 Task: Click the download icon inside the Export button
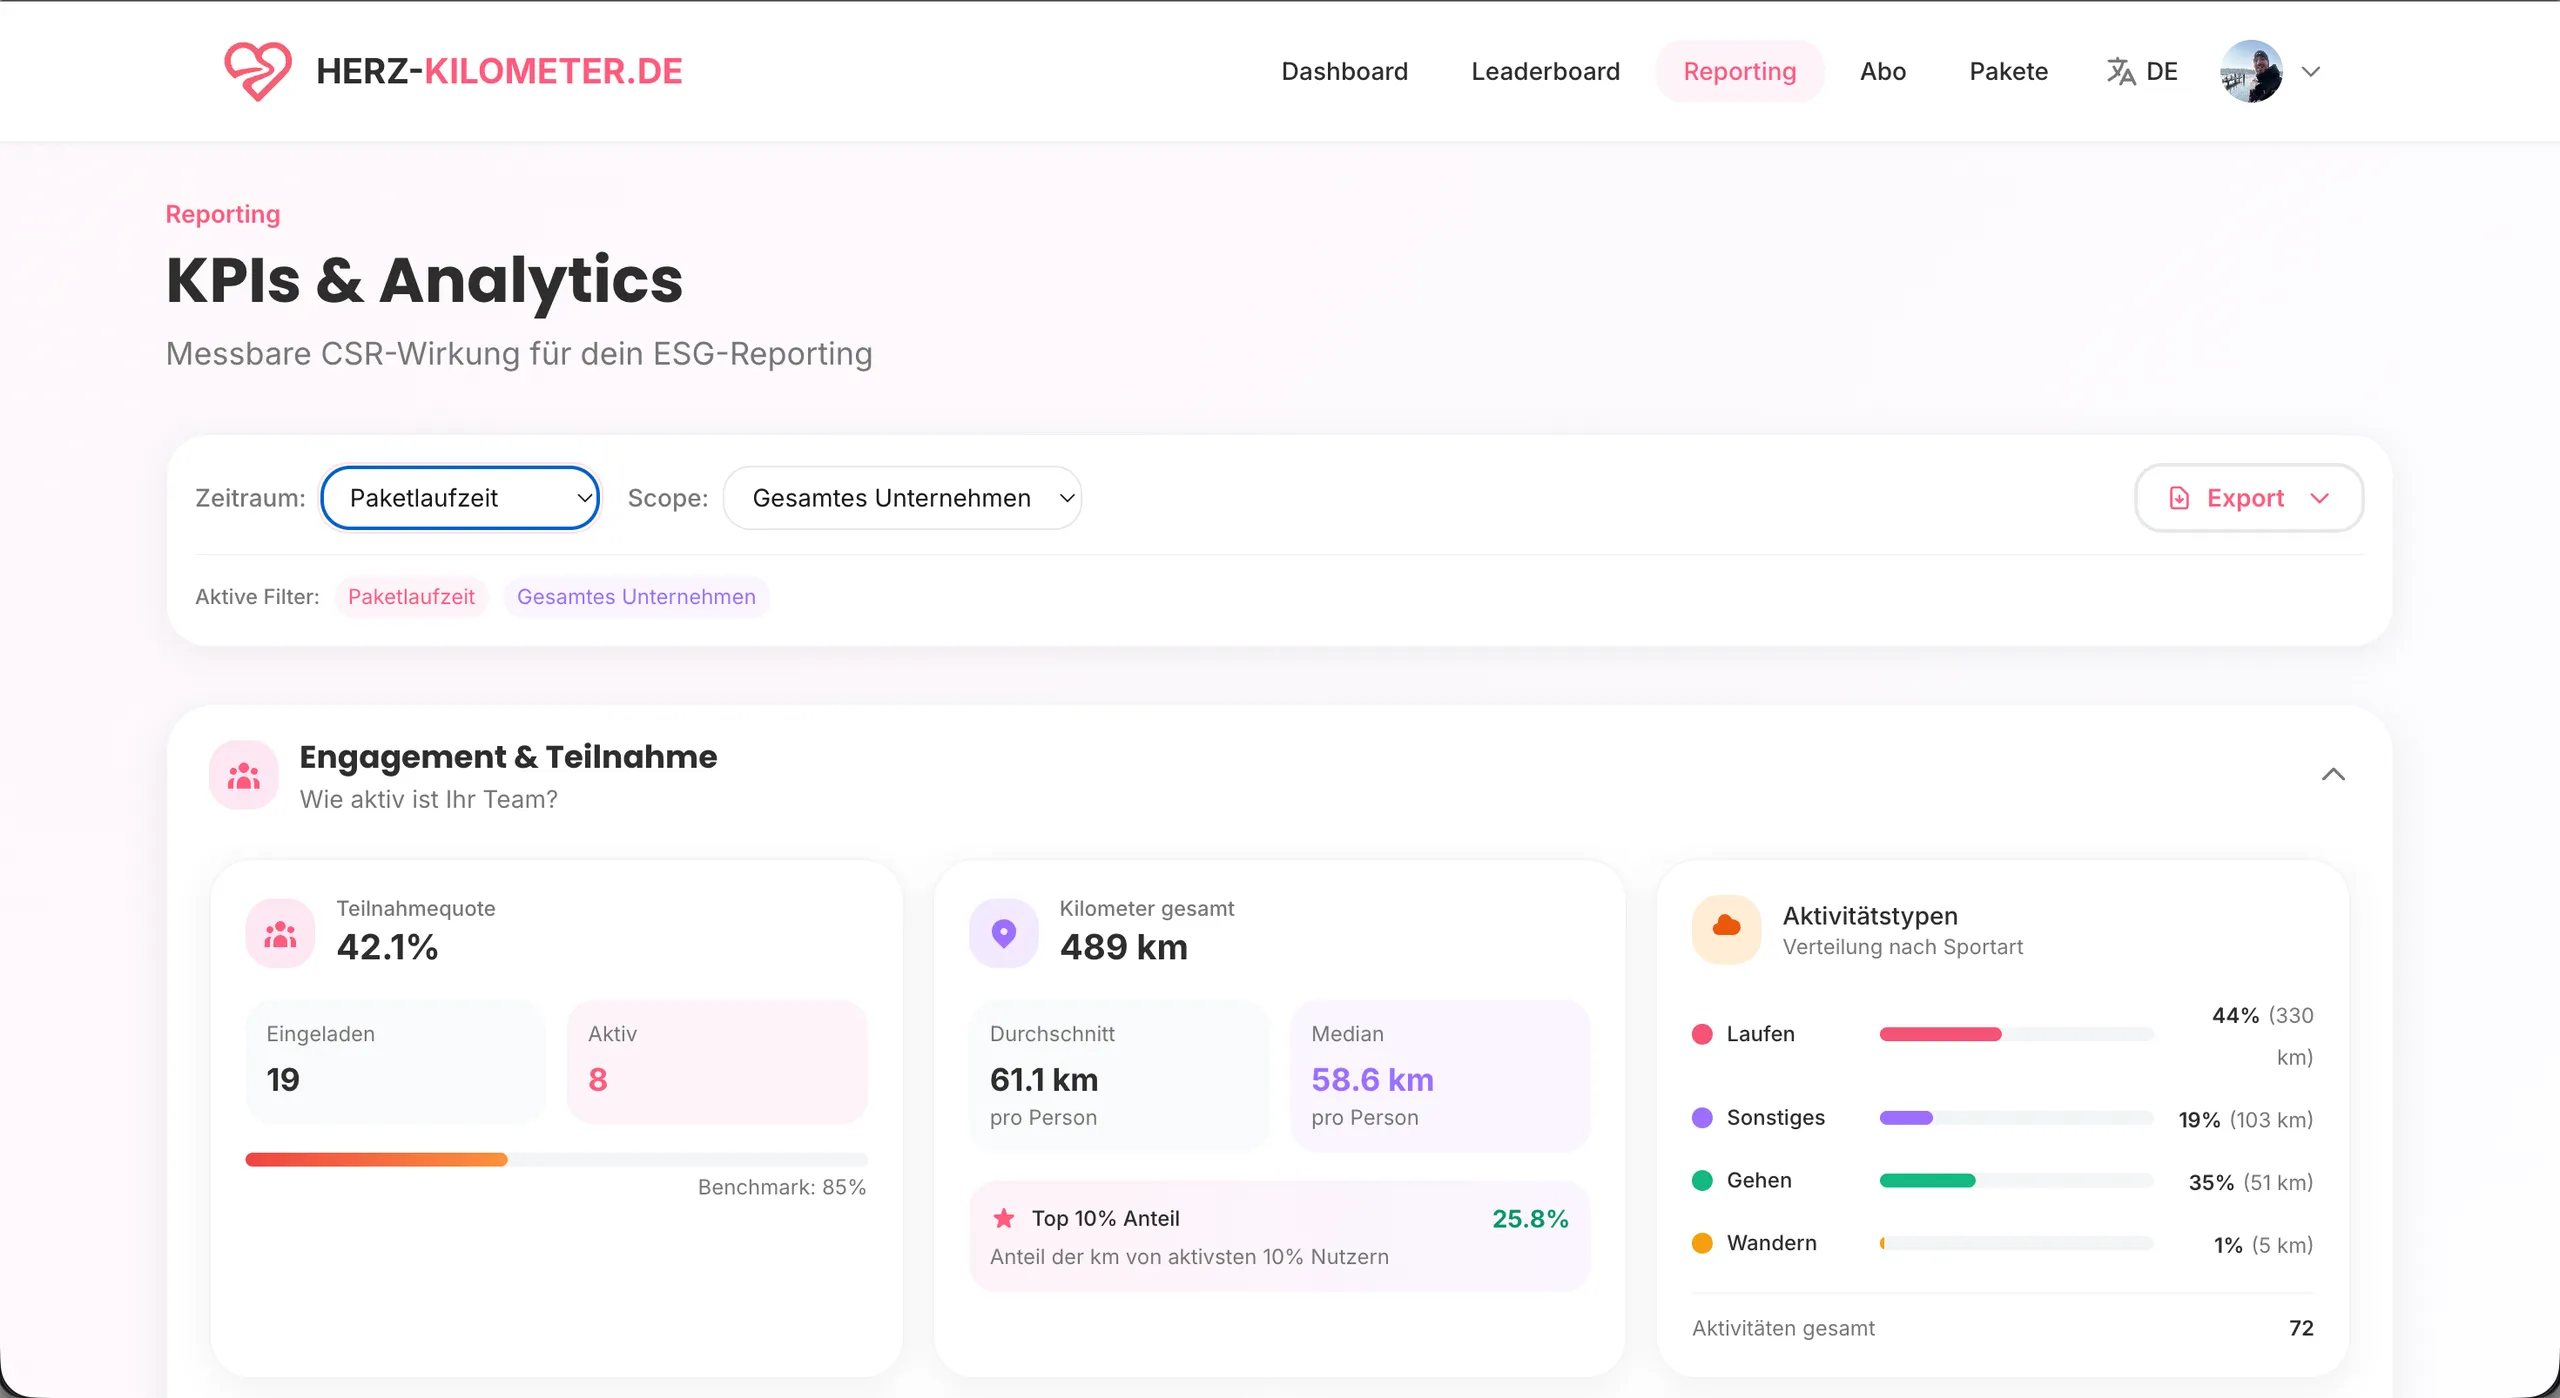point(2180,497)
